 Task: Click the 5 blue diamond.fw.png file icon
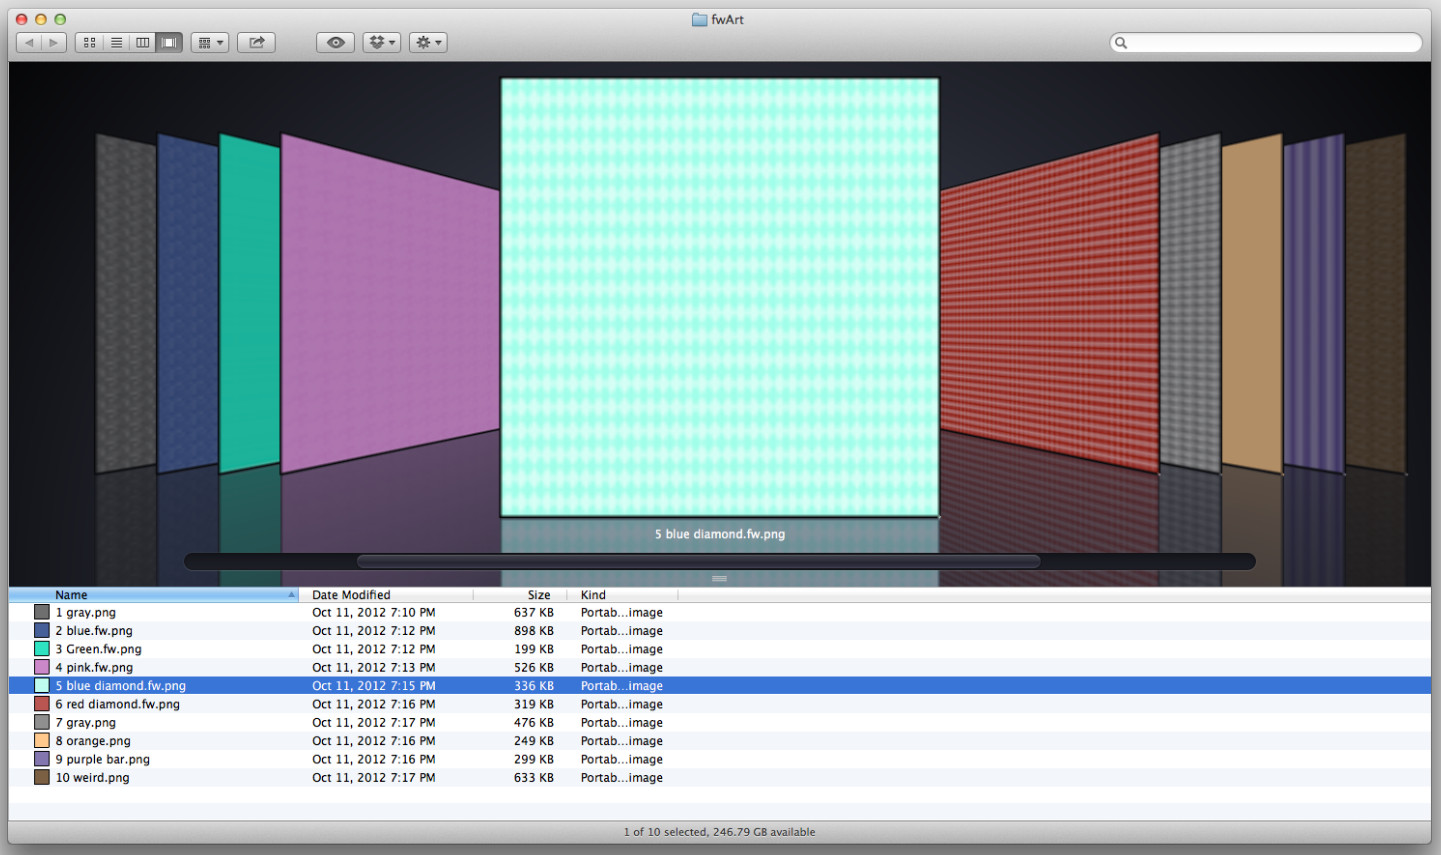point(42,686)
